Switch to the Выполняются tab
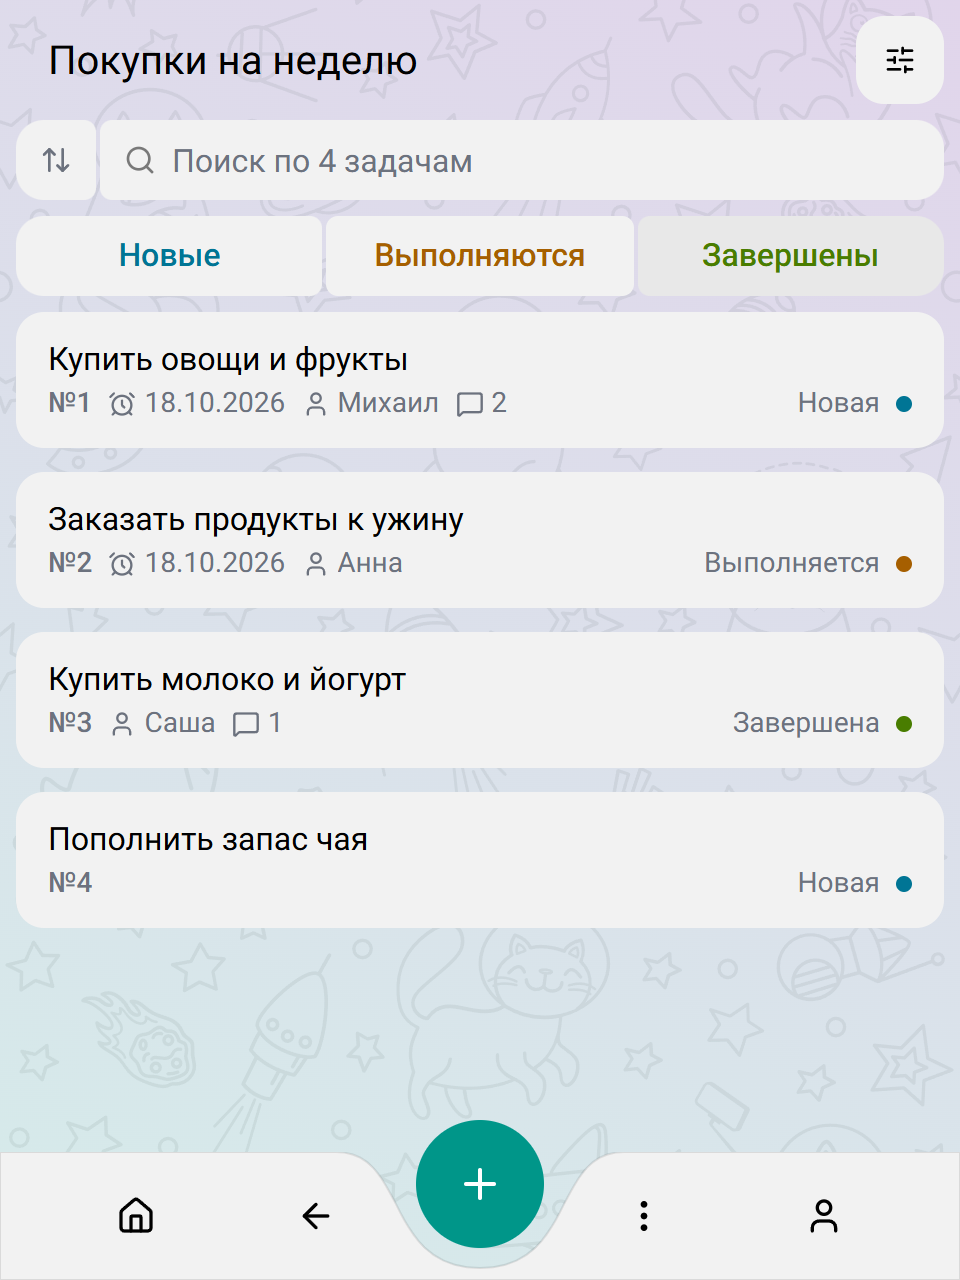Viewport: 960px width, 1280px height. click(480, 256)
